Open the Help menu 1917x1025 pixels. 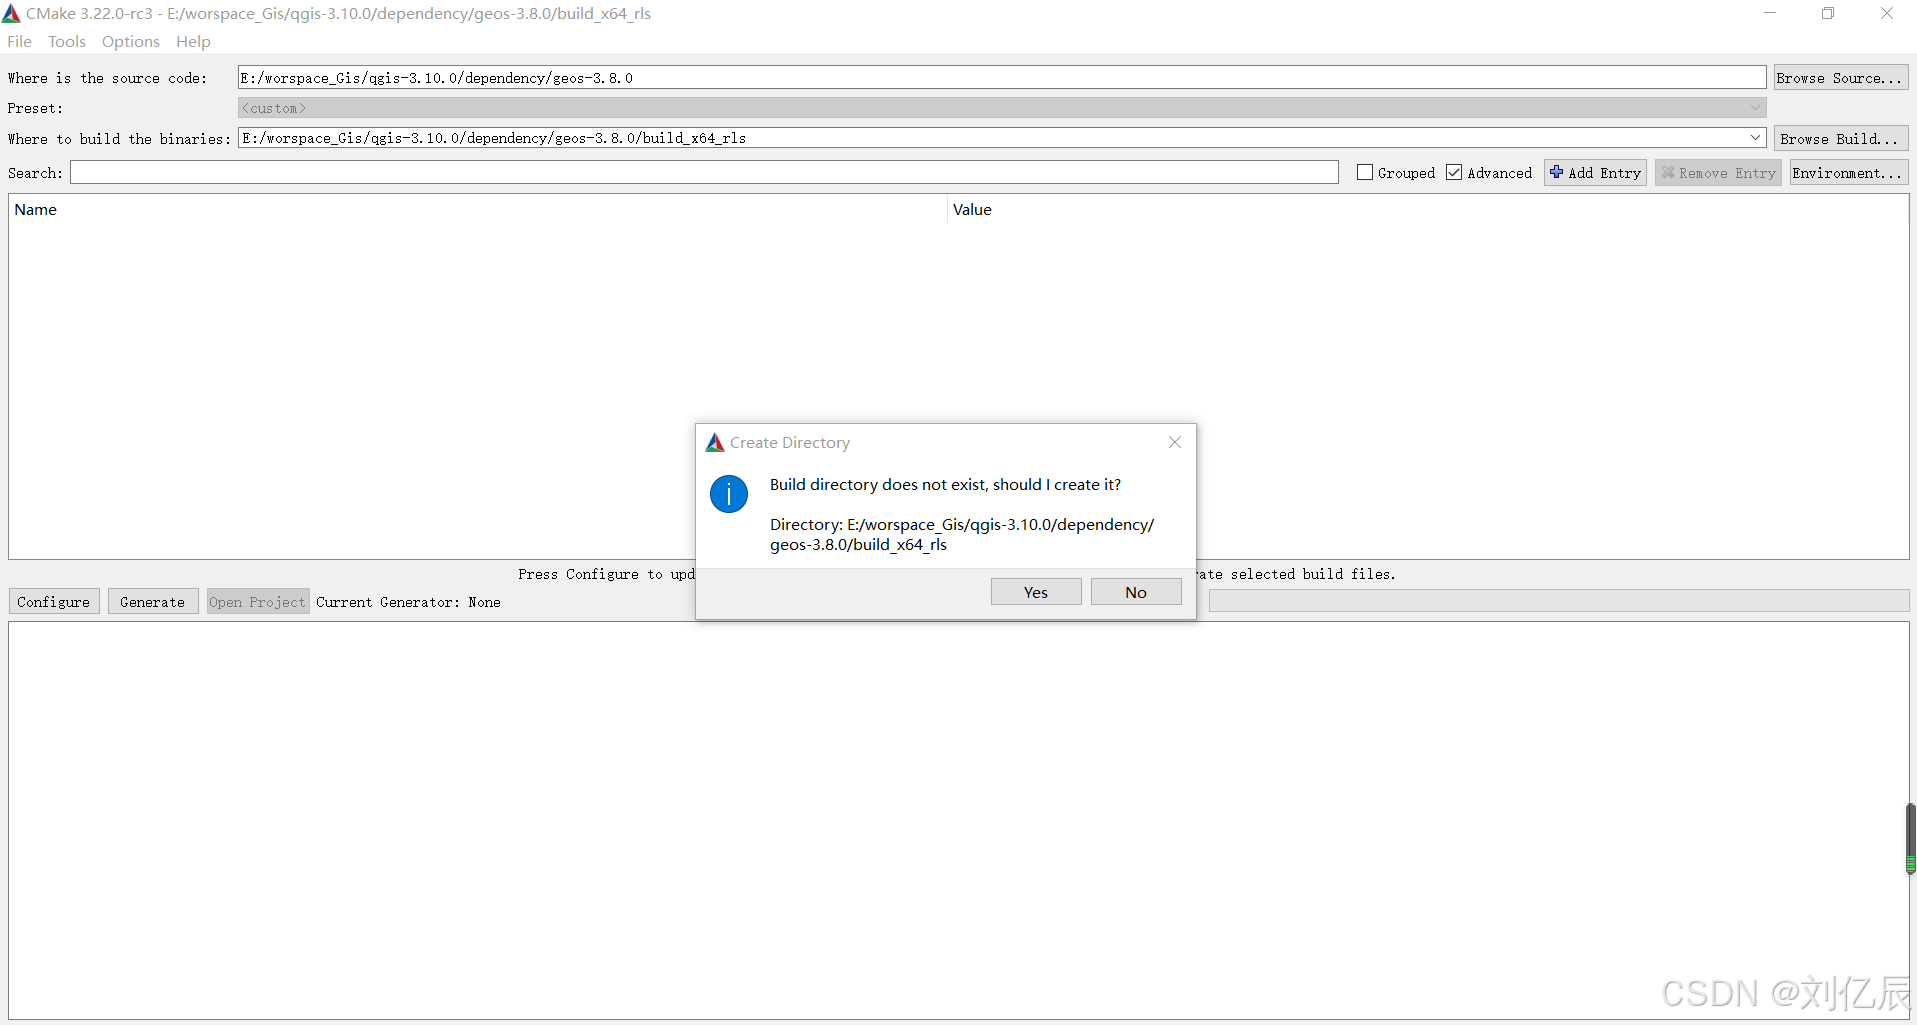click(x=193, y=41)
